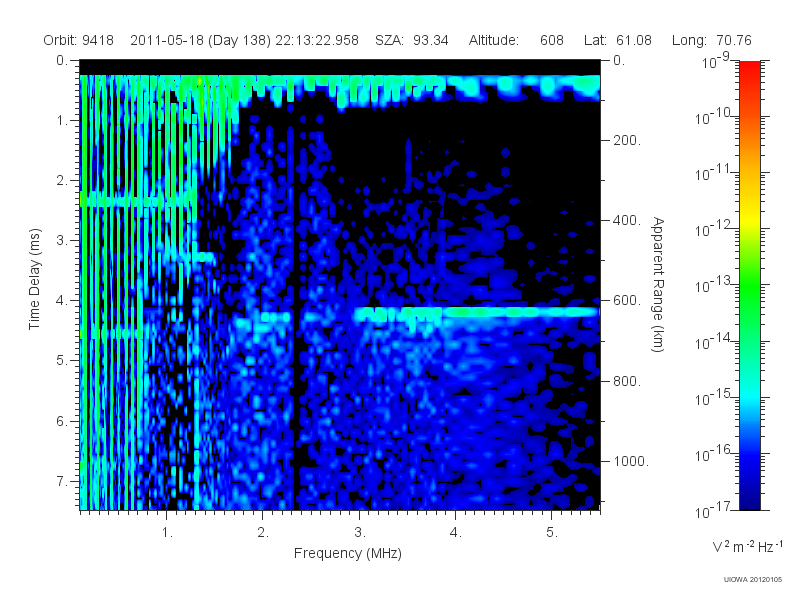
Task: Click the apparent range label '600.'
Action: point(627,301)
